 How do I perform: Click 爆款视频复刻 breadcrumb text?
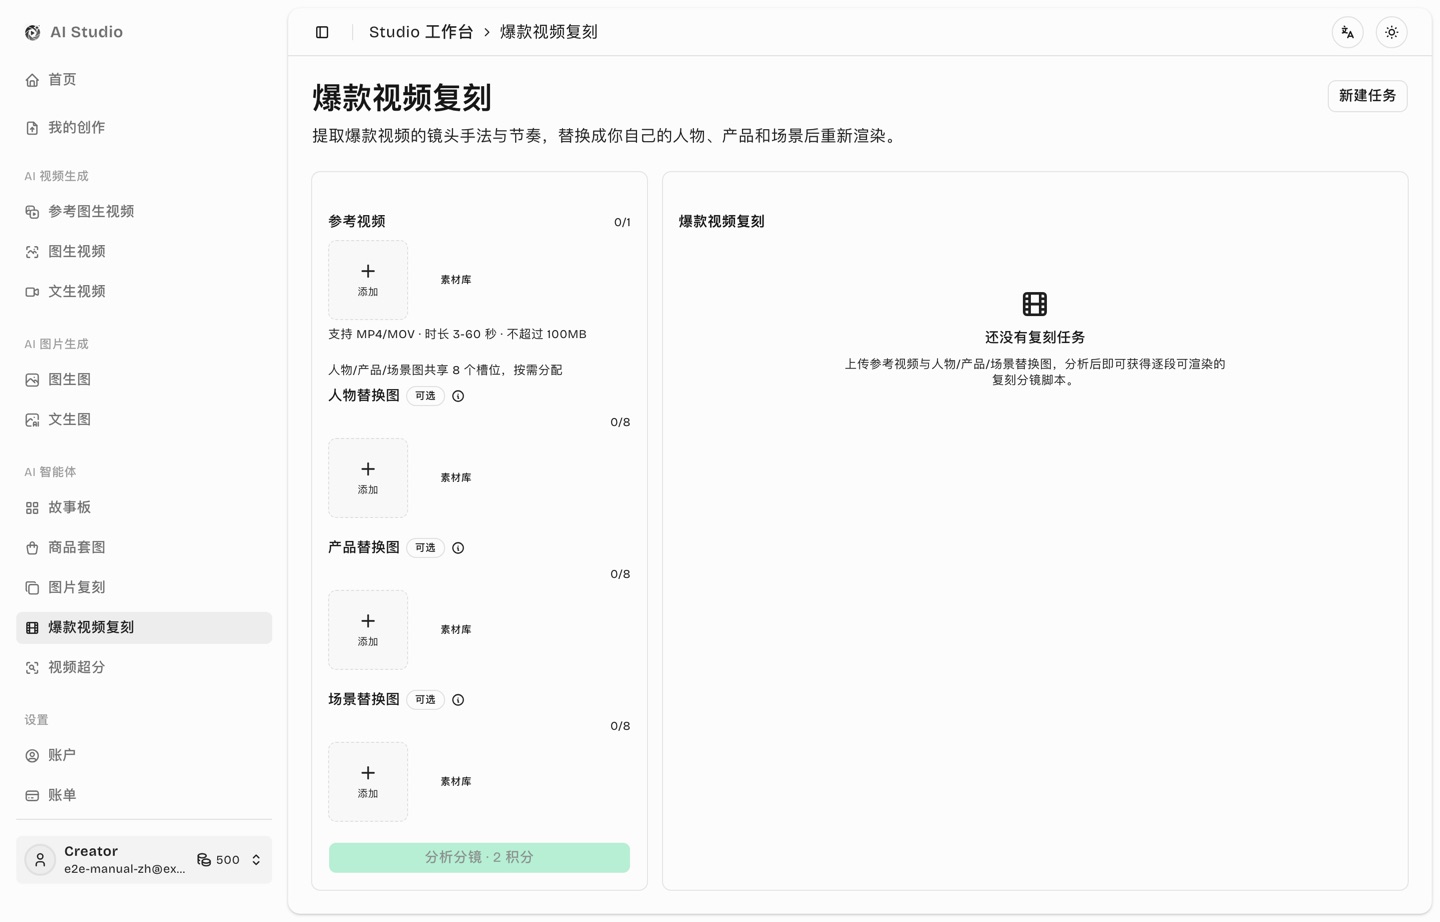pyautogui.click(x=549, y=32)
